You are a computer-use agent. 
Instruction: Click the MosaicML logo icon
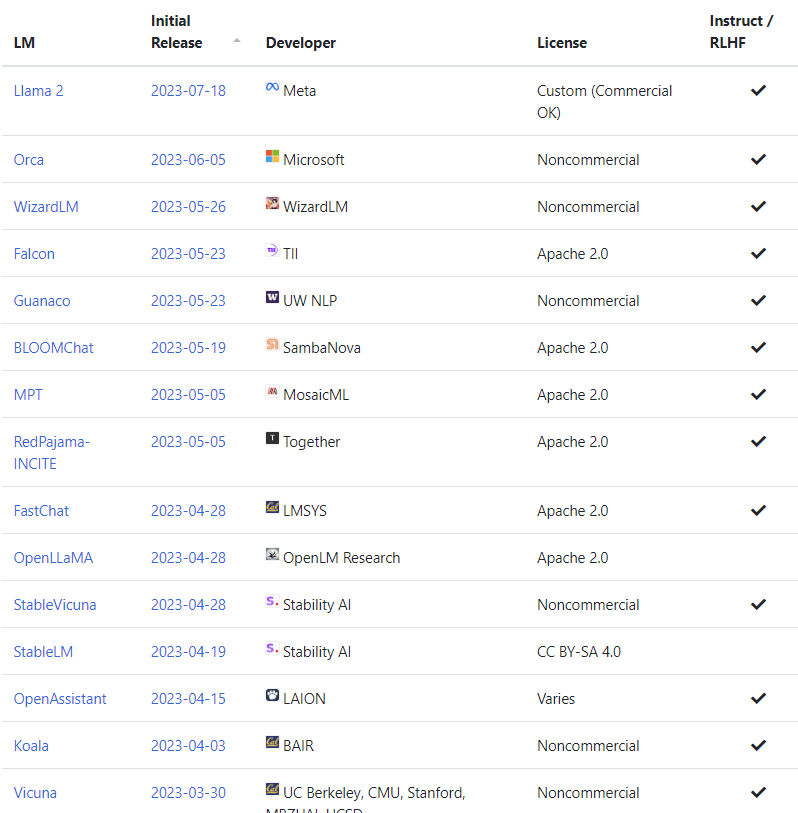272,392
